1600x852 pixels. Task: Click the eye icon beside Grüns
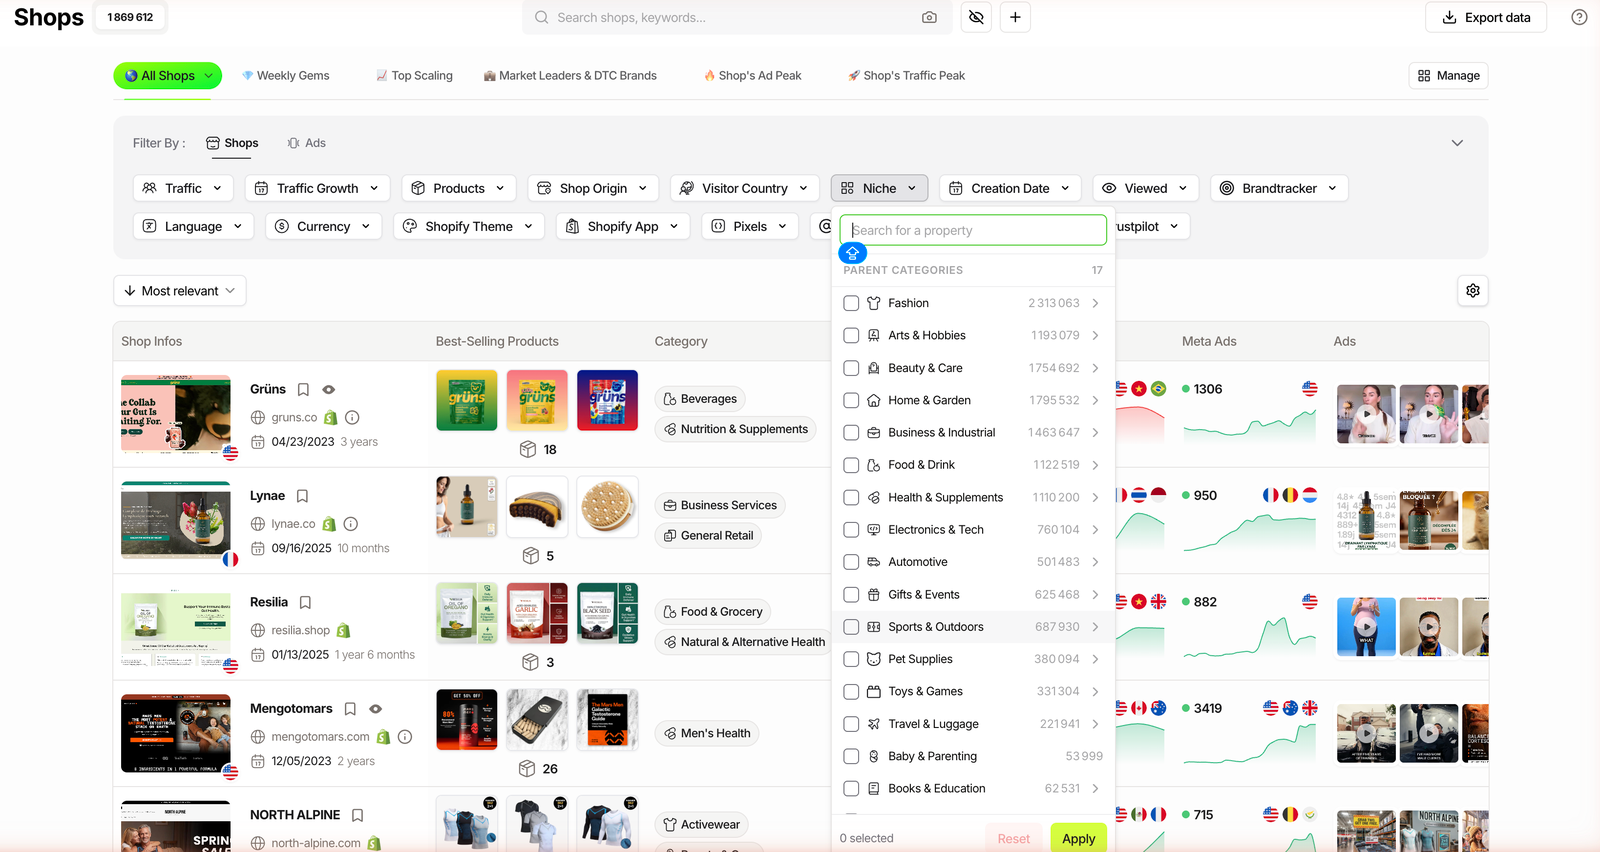coord(329,390)
